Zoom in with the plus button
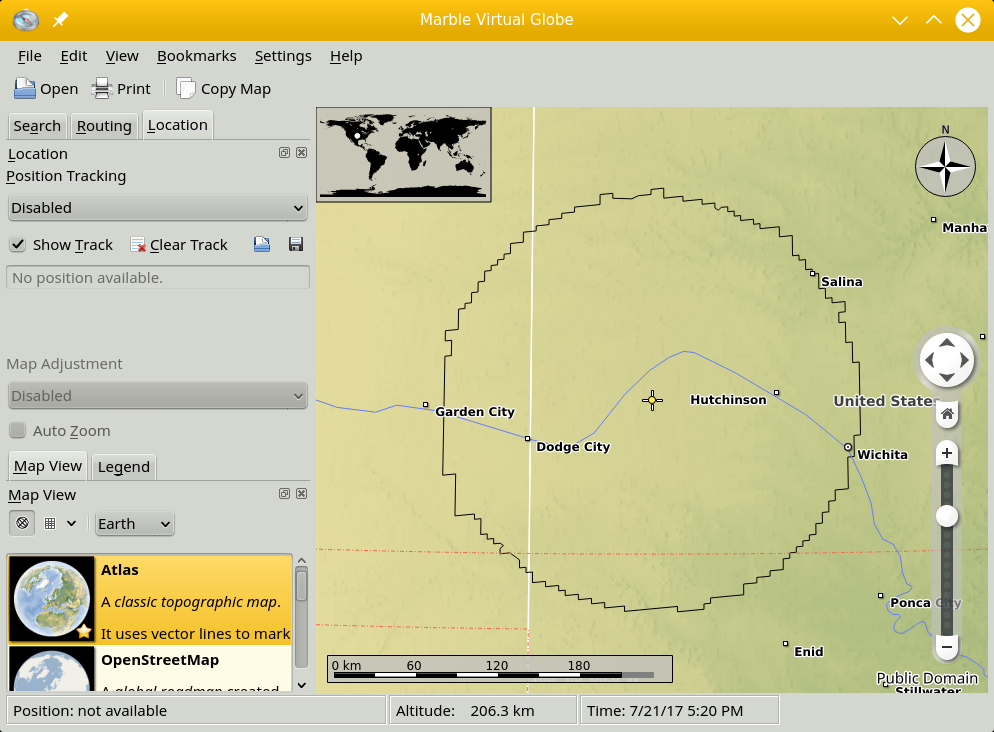Screen dimensions: 994x732 [947, 453]
